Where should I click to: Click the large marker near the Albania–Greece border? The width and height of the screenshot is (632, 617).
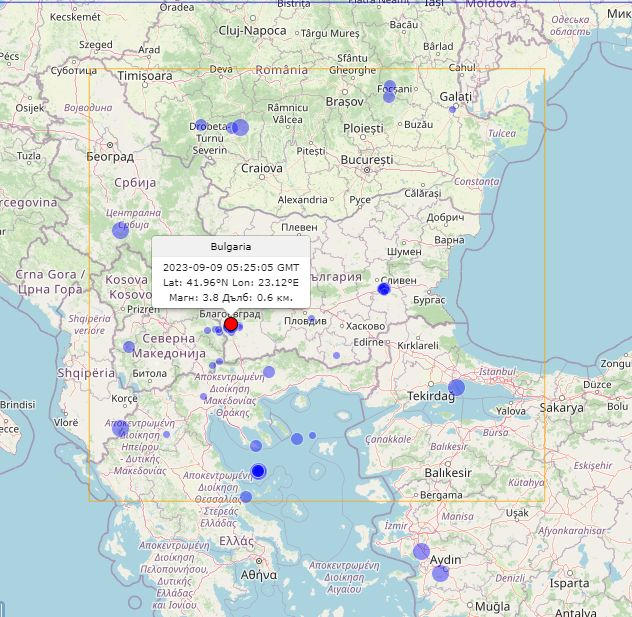120,428
